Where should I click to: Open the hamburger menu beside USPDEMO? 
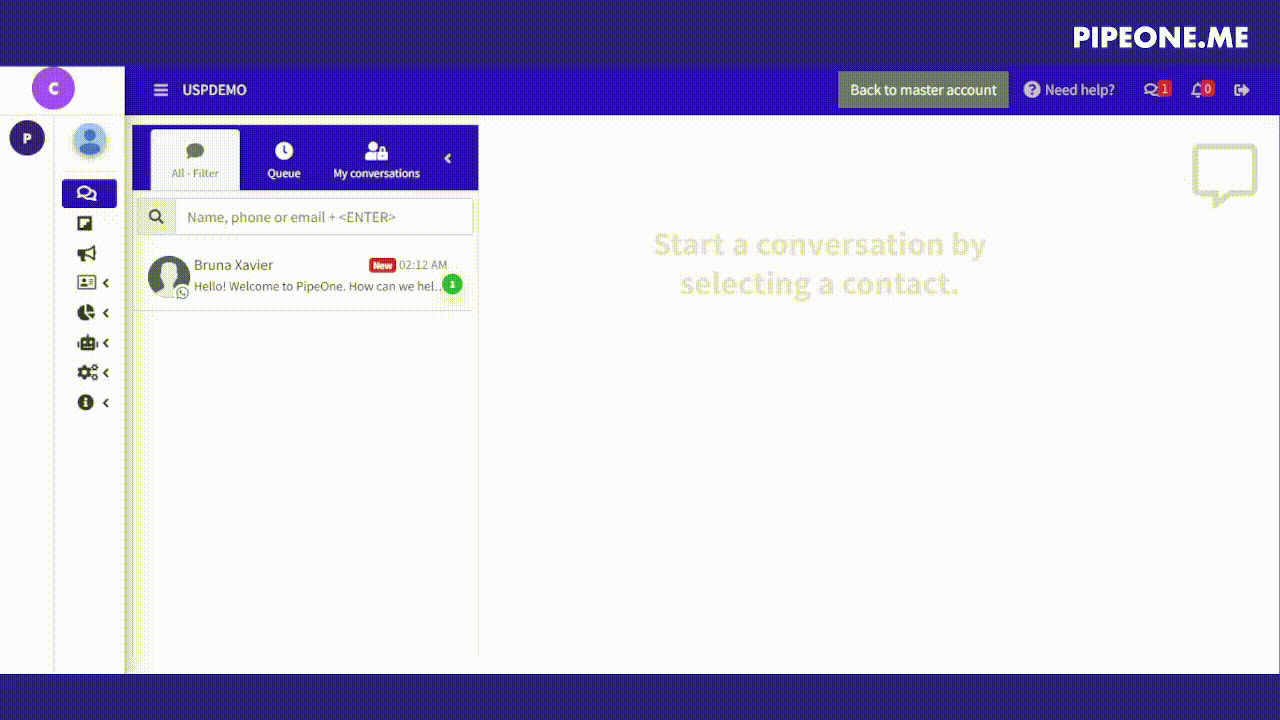tap(160, 90)
